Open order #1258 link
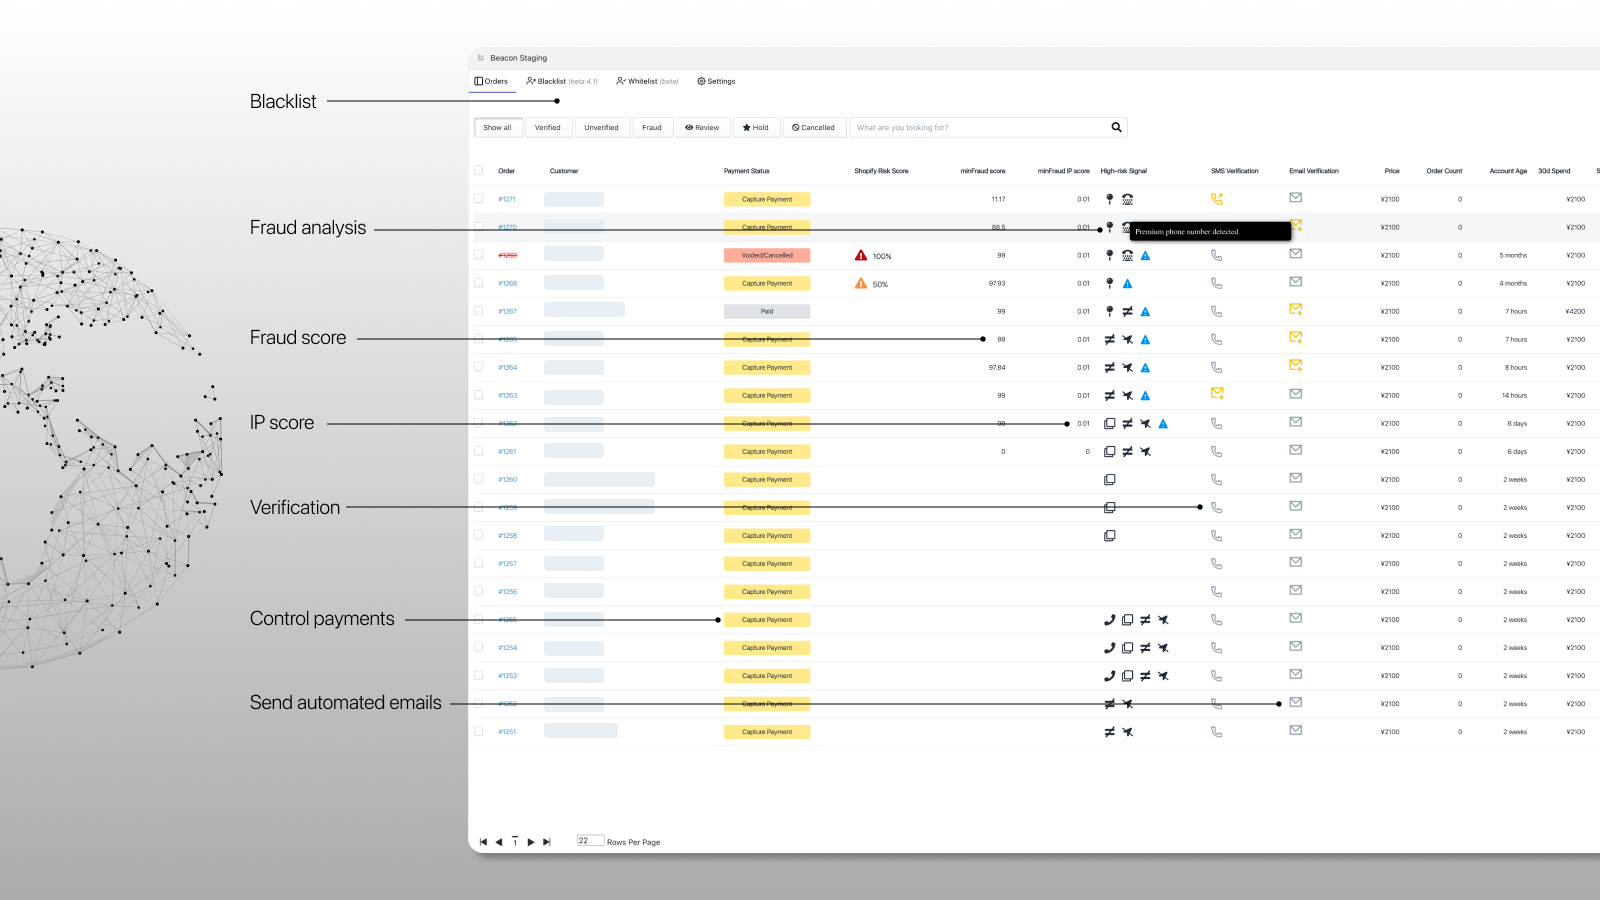1600x900 pixels. tap(507, 535)
